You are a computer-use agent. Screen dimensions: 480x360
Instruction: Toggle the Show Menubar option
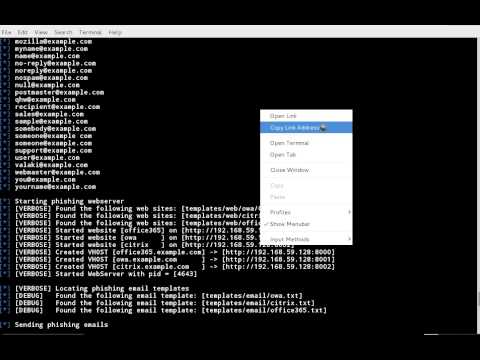306,224
